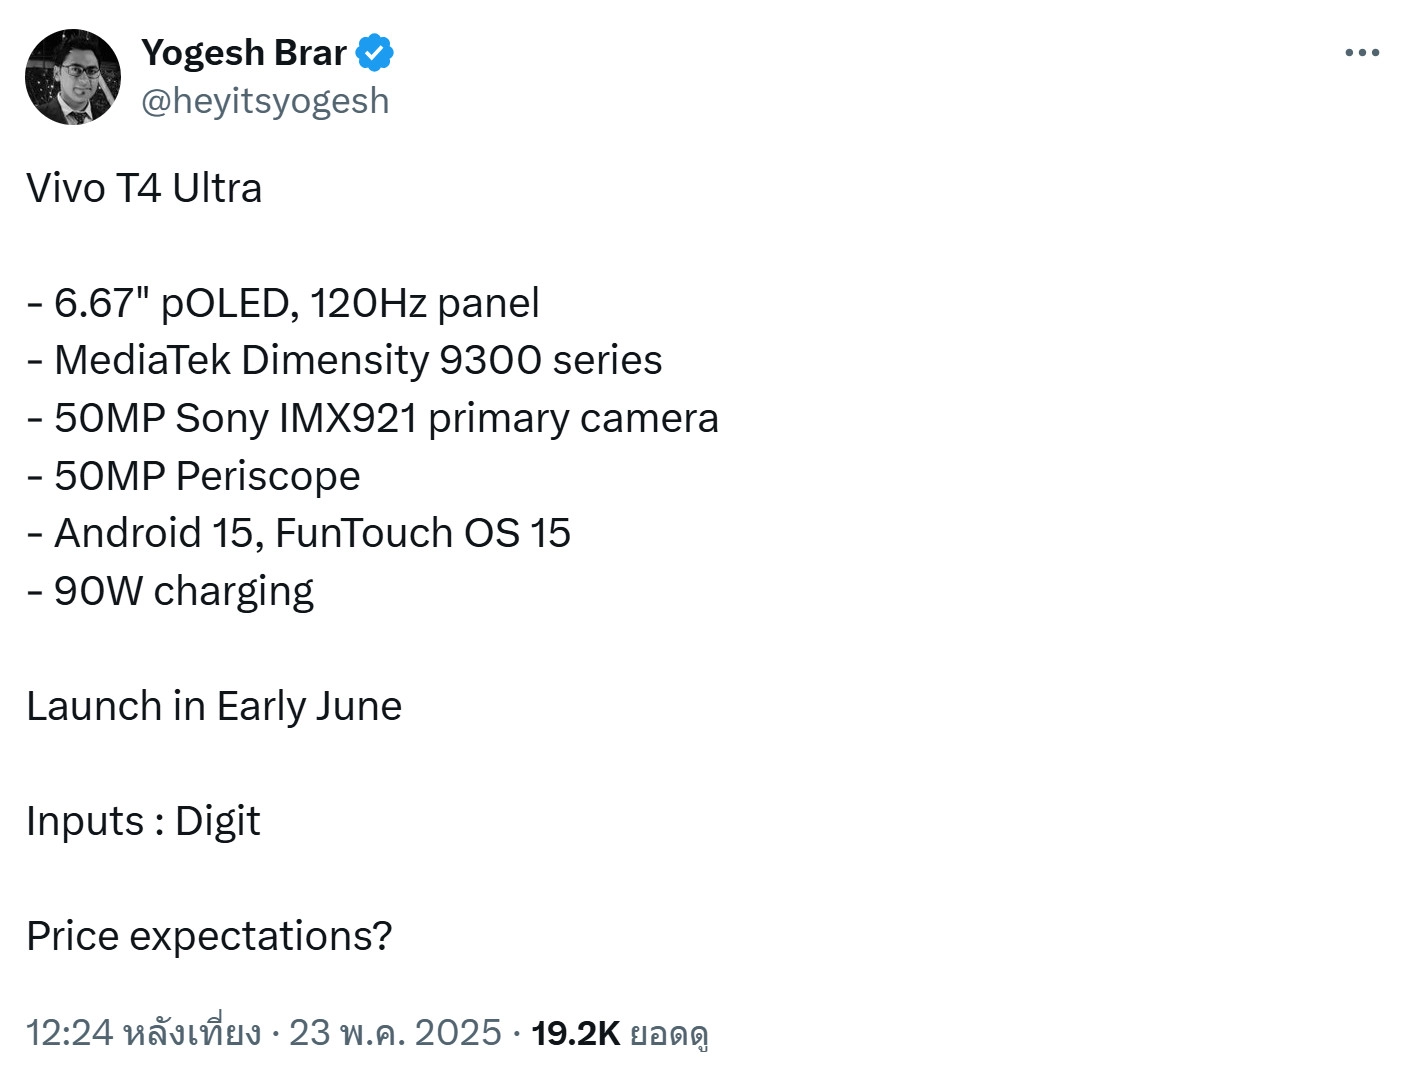Click the ยอดดู views label
Viewport: 1415px width, 1075px height.
pyautogui.click(x=669, y=1033)
